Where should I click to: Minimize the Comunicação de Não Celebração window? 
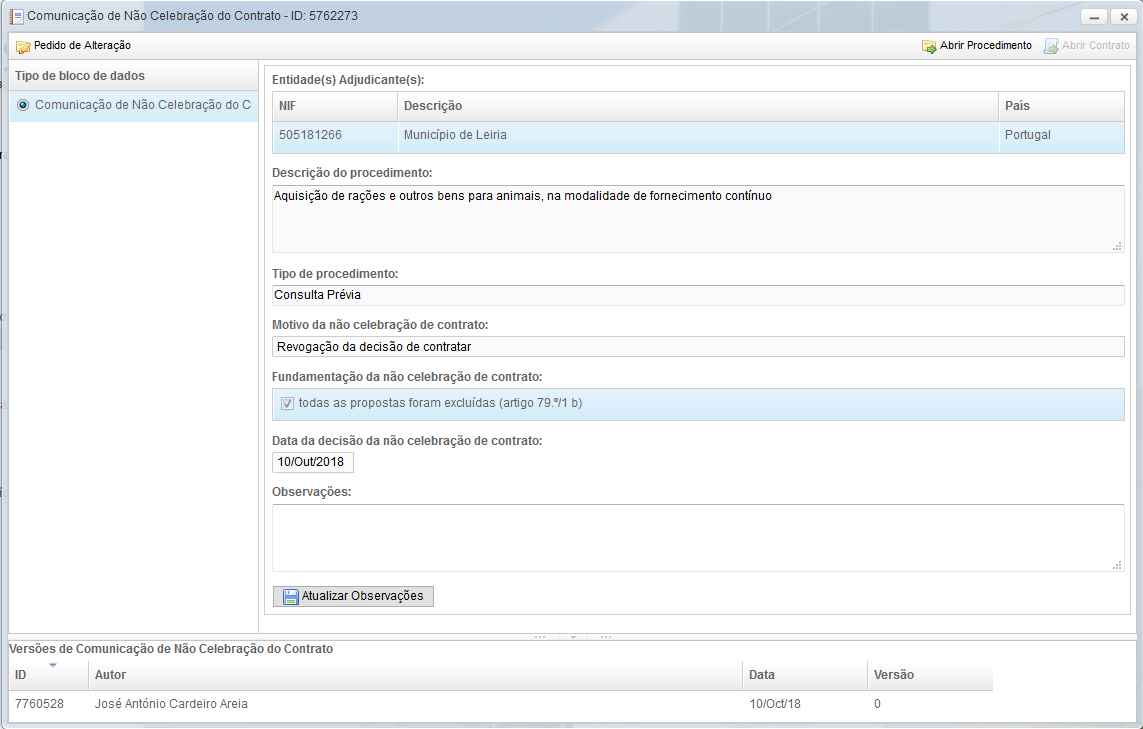click(x=1093, y=17)
